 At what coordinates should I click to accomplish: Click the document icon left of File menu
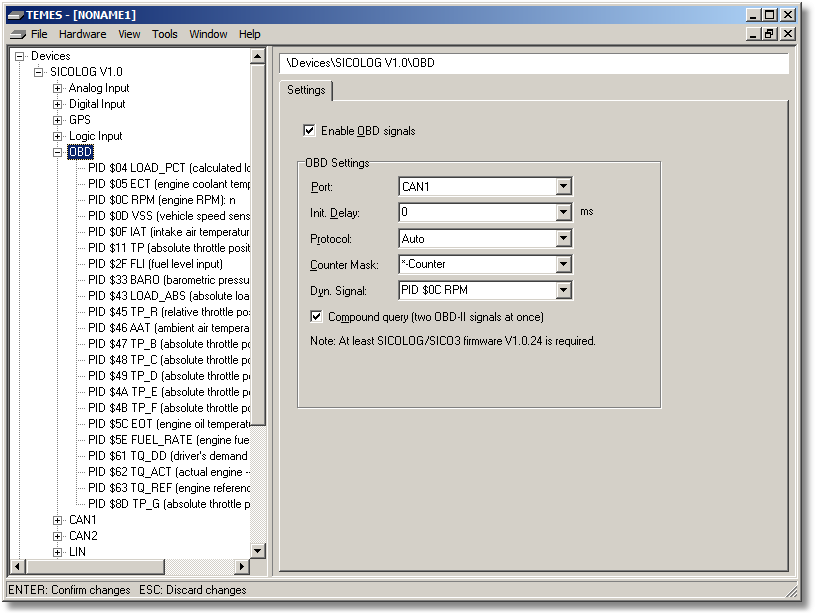pos(18,34)
